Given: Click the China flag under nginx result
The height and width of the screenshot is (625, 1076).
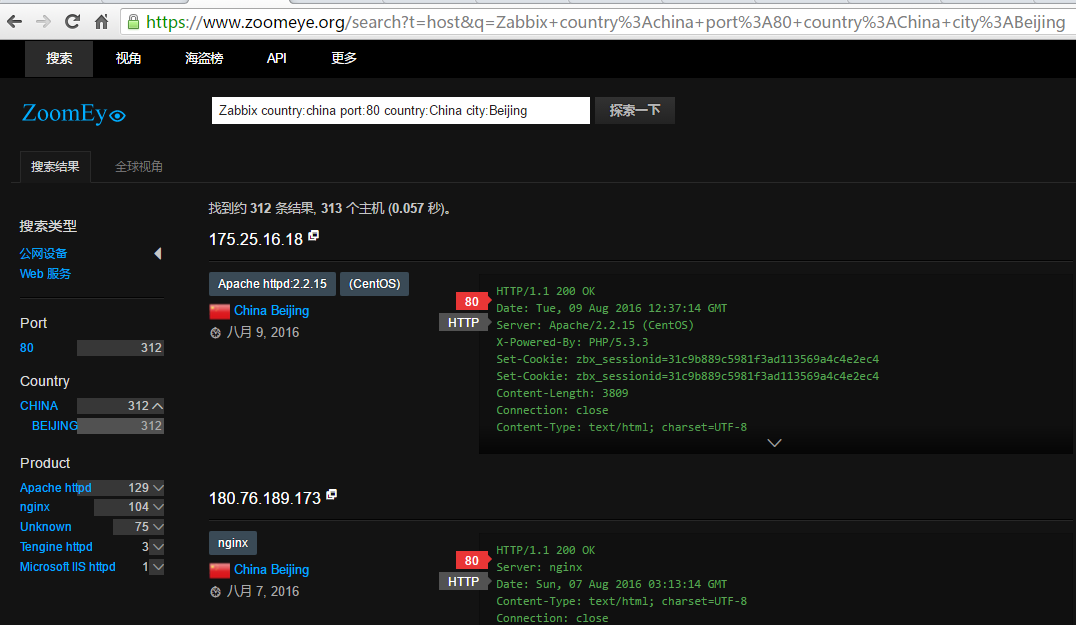Looking at the screenshot, I should click(x=219, y=570).
